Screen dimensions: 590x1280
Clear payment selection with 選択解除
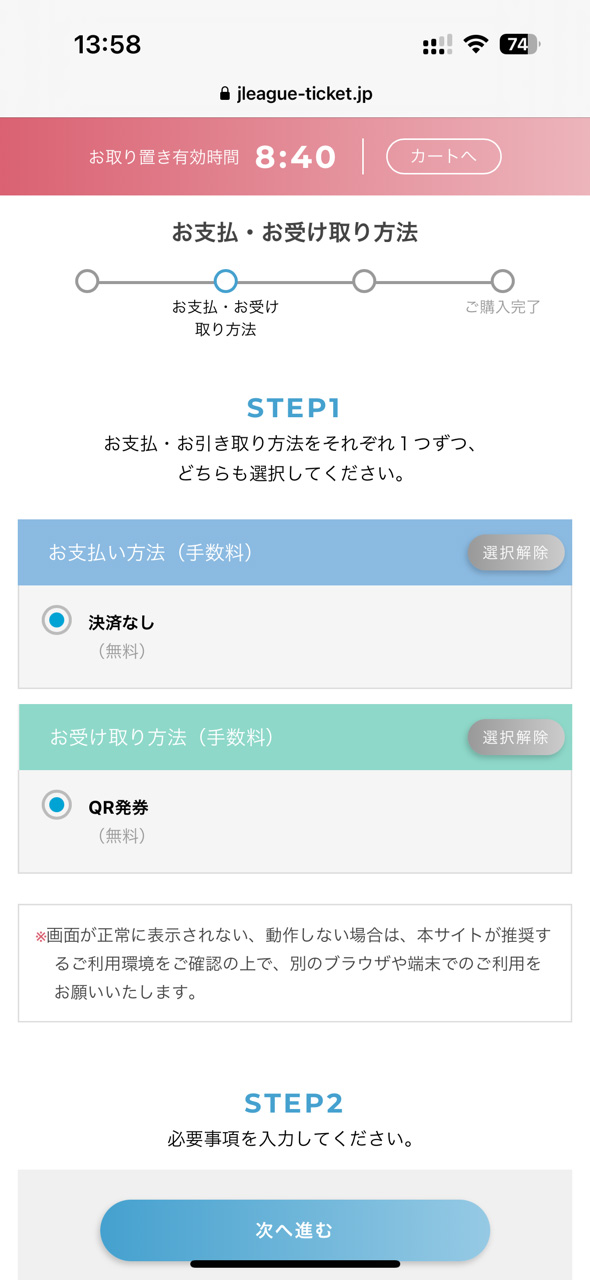tap(515, 552)
